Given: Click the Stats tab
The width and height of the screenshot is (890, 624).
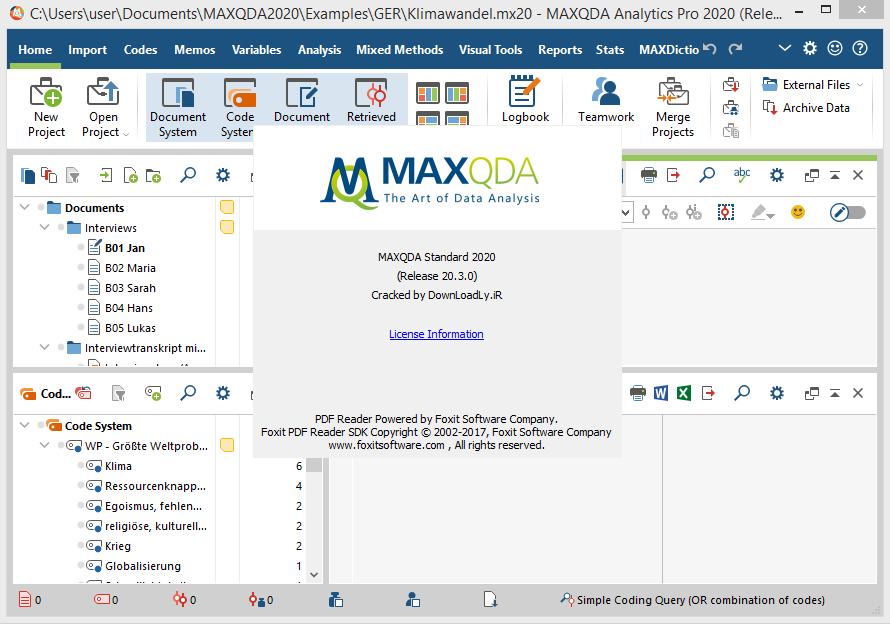Looking at the screenshot, I should pos(610,50).
